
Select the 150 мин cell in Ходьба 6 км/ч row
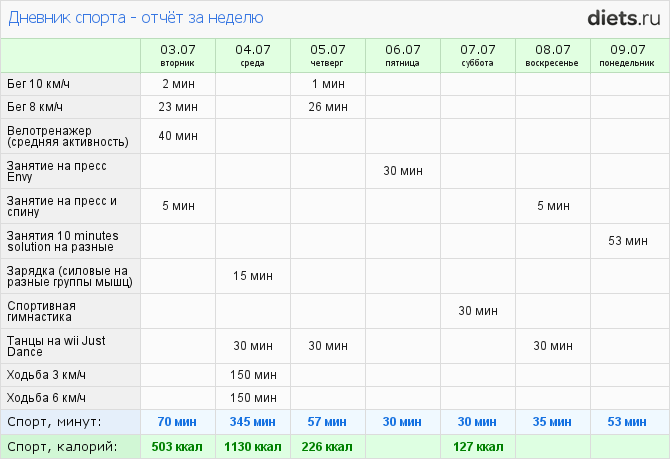coord(252,399)
